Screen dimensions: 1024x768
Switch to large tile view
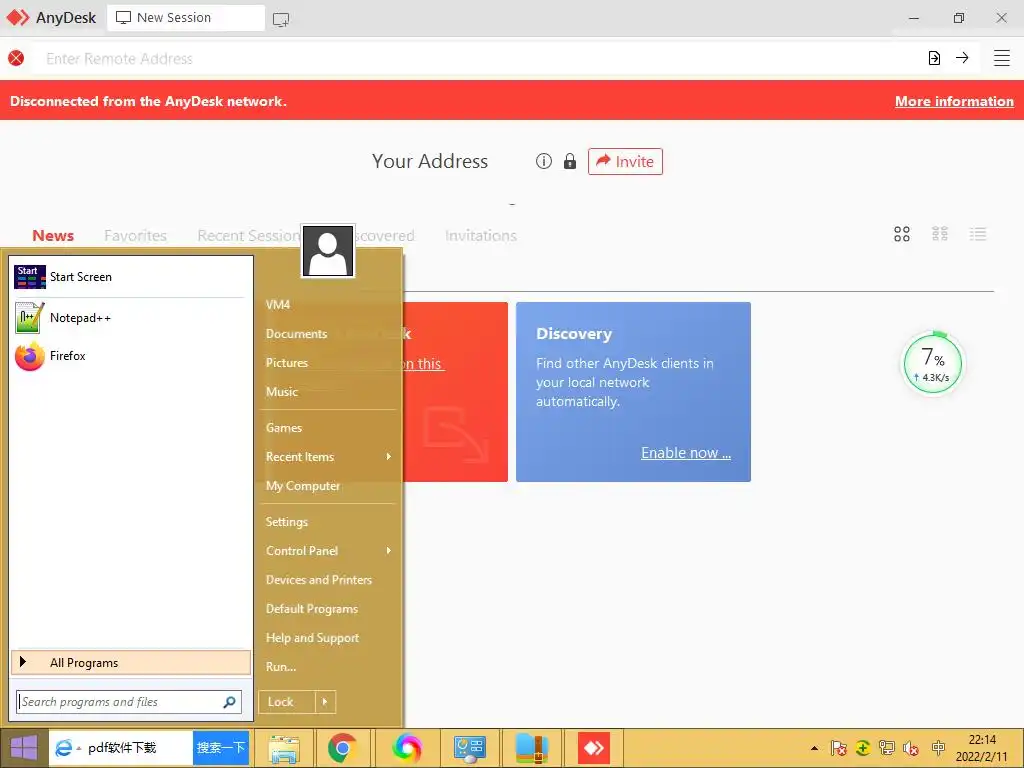pyautogui.click(x=902, y=234)
